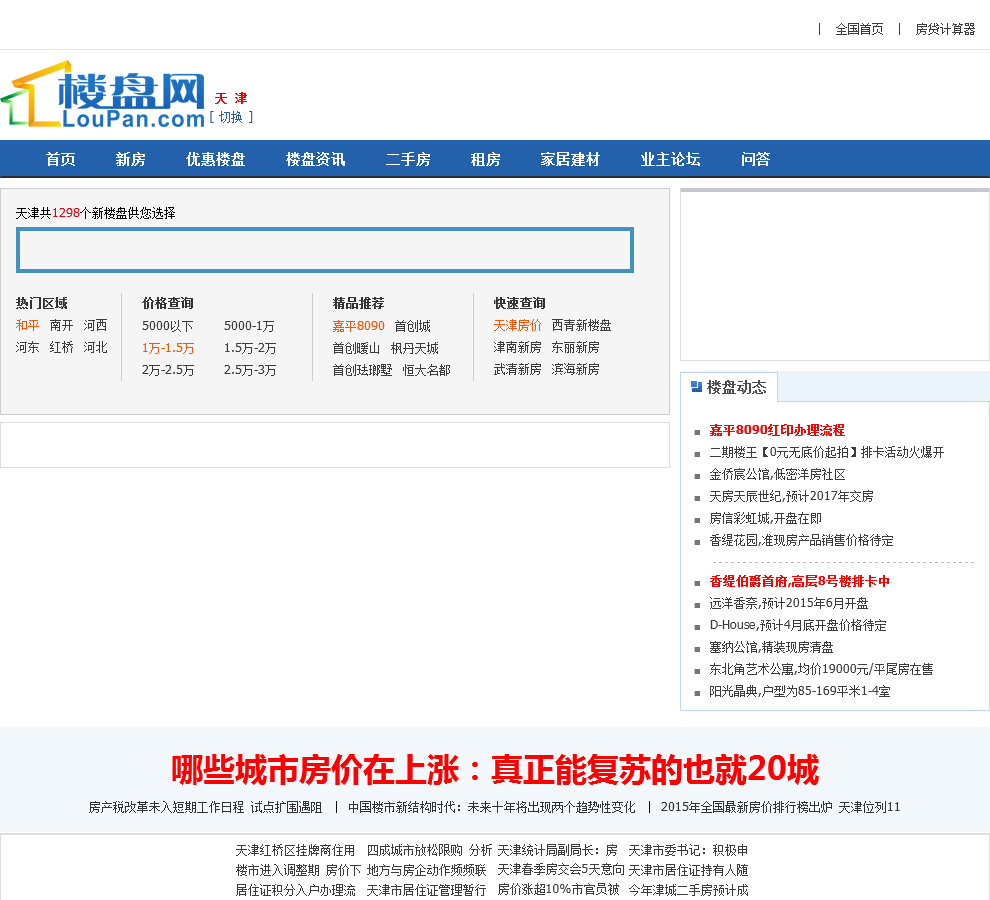Open the 二手房 menu item
Viewport: 990px width, 900px height.
pyautogui.click(x=408, y=159)
